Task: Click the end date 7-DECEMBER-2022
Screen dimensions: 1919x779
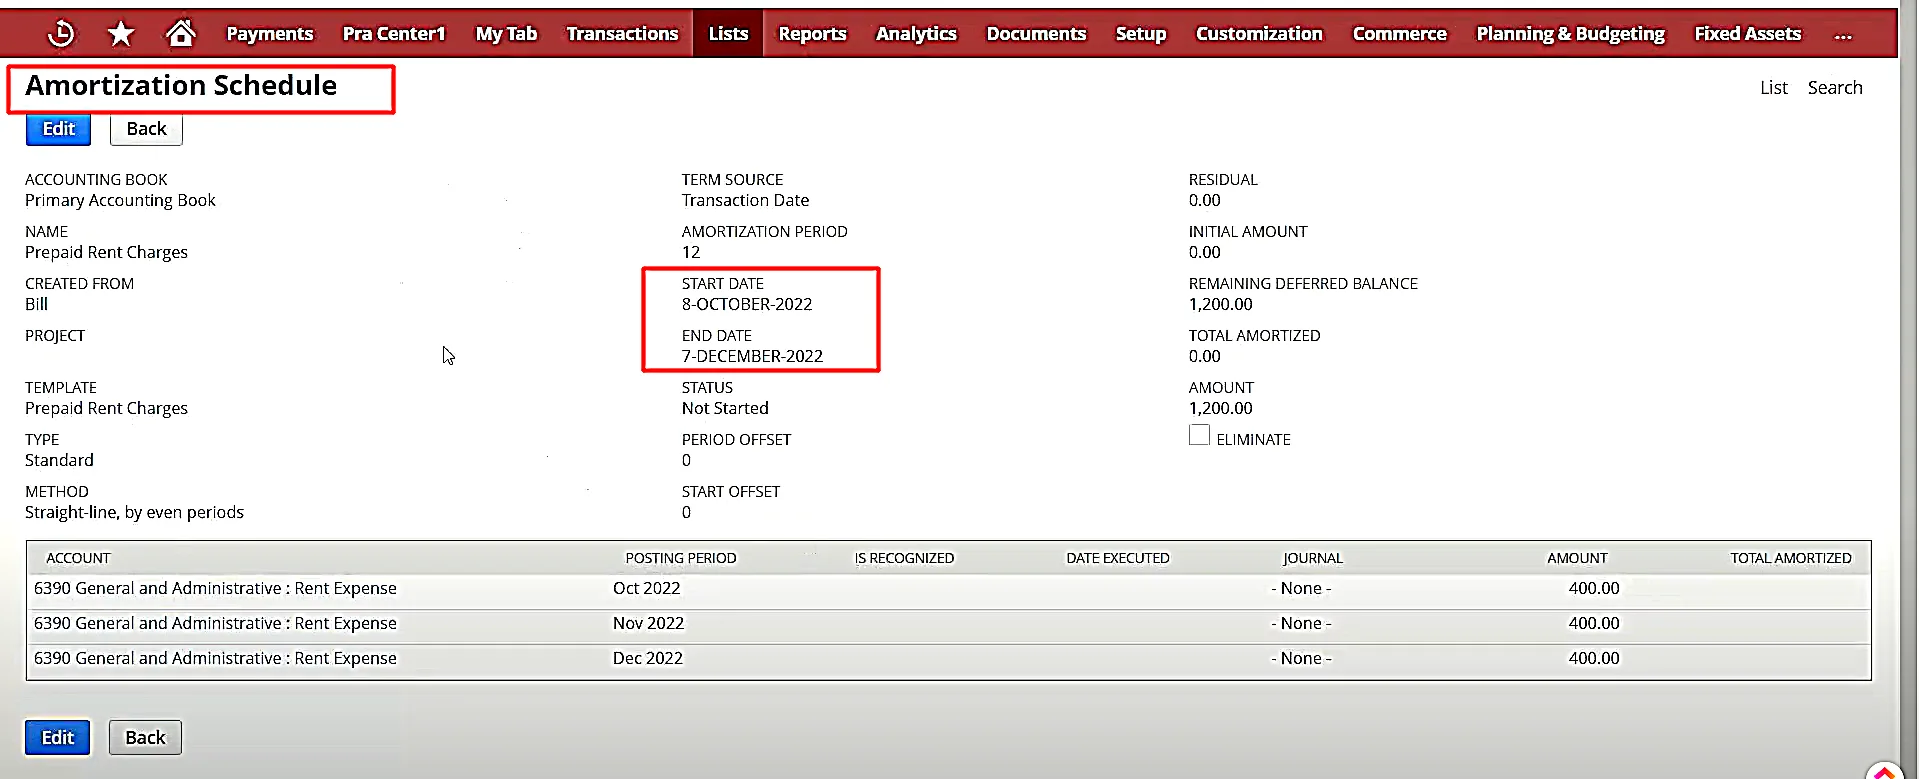Action: pos(752,357)
